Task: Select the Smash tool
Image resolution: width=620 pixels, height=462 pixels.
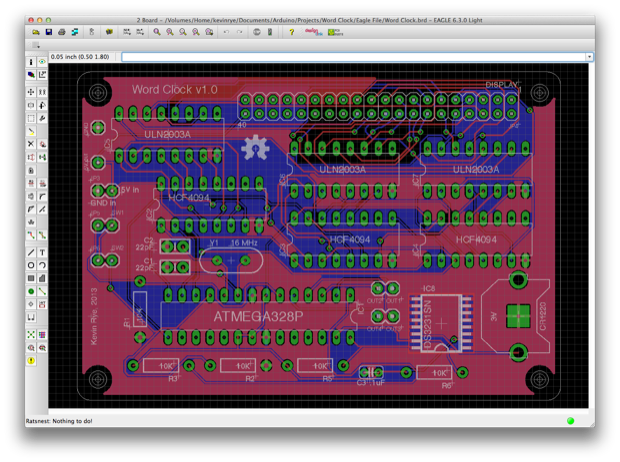Action: click(31, 196)
